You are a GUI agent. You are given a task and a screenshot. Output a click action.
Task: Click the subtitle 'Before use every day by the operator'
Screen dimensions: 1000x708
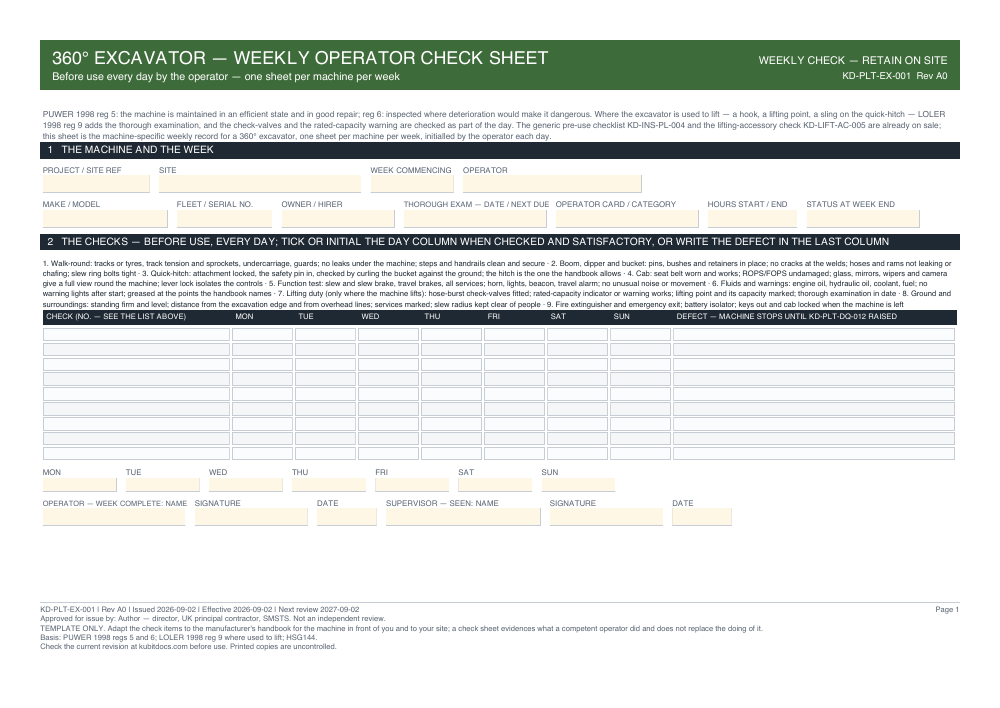click(226, 77)
